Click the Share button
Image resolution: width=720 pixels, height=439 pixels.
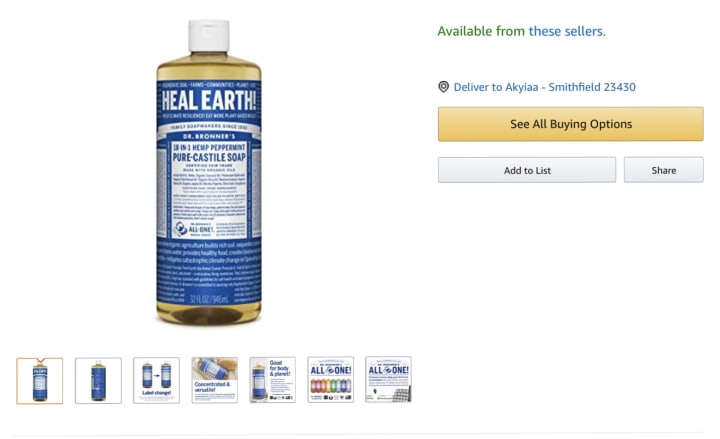664,170
